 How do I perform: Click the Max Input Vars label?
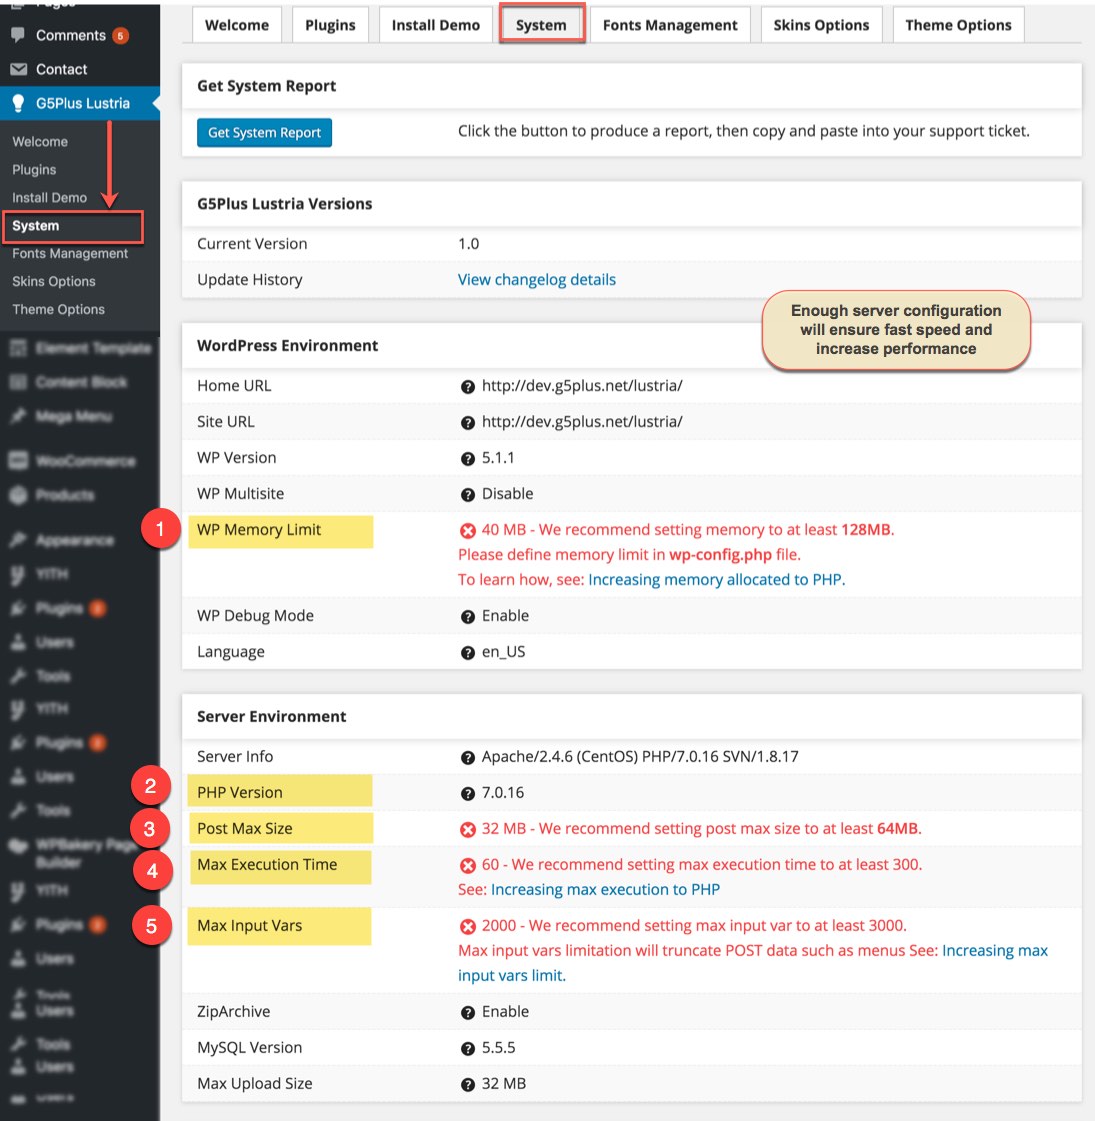tap(249, 925)
